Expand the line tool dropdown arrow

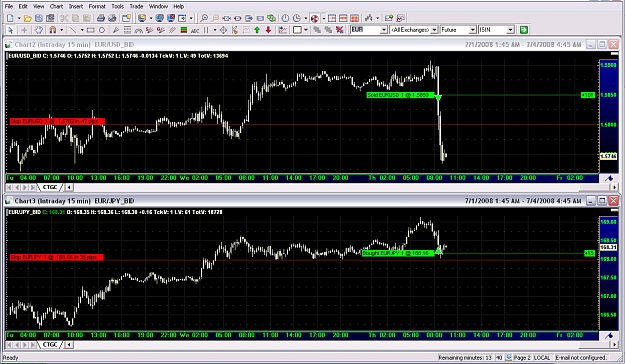pos(82,30)
